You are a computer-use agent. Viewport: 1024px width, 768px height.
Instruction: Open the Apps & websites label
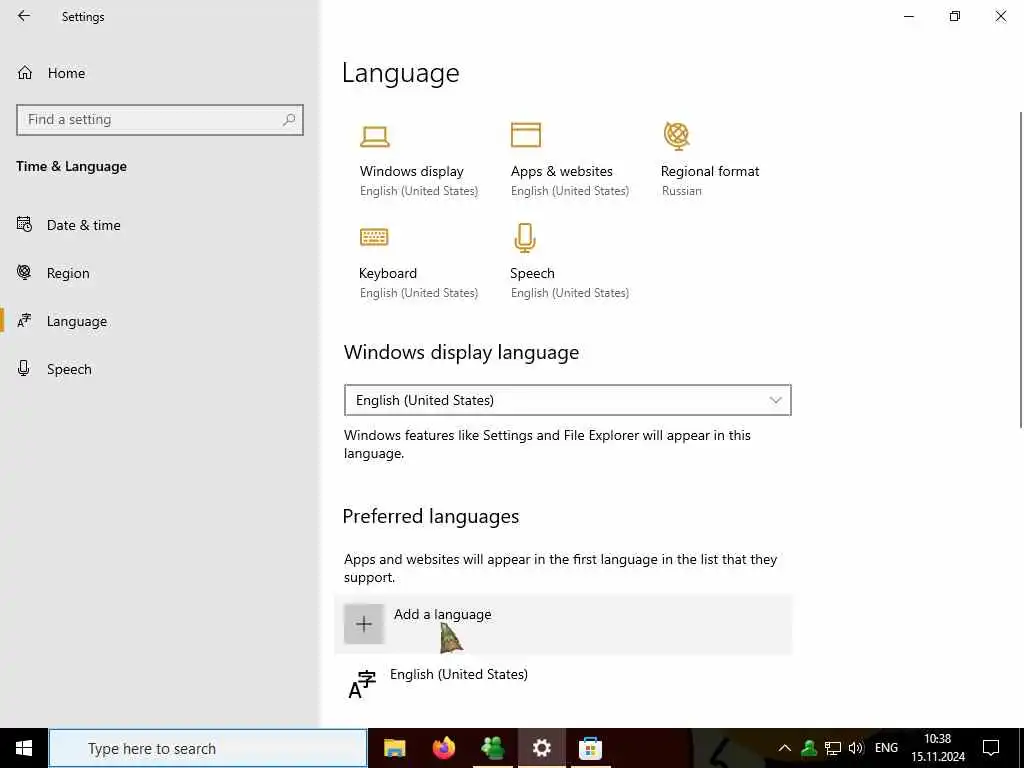pos(562,171)
